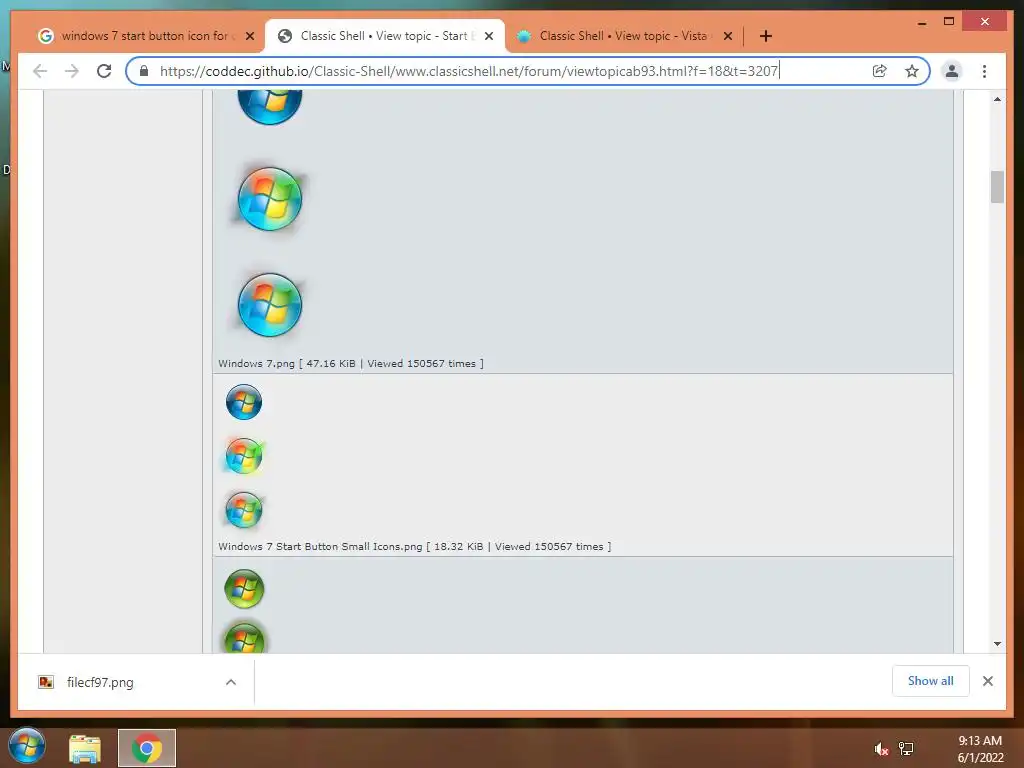Click the browser back arrow
The image size is (1024, 768).
click(40, 71)
